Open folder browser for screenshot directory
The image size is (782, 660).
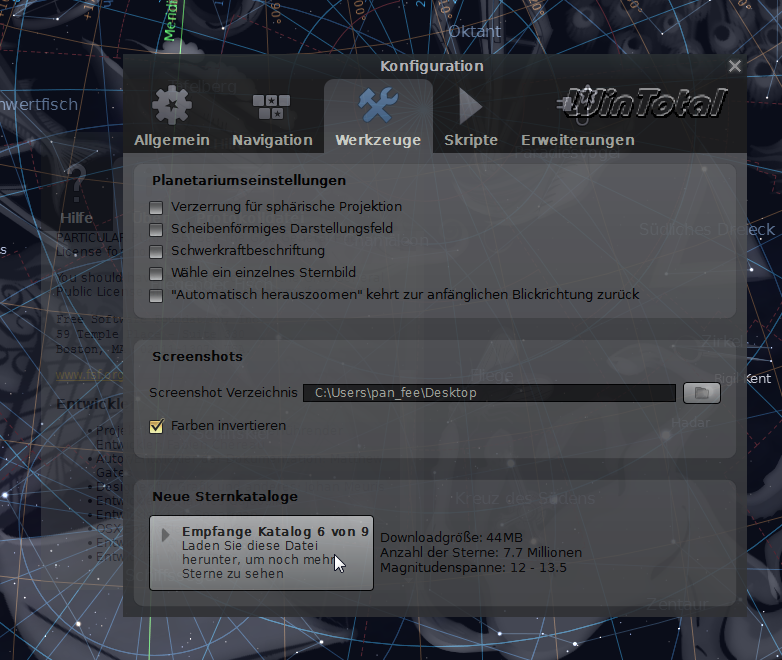pyautogui.click(x=702, y=393)
